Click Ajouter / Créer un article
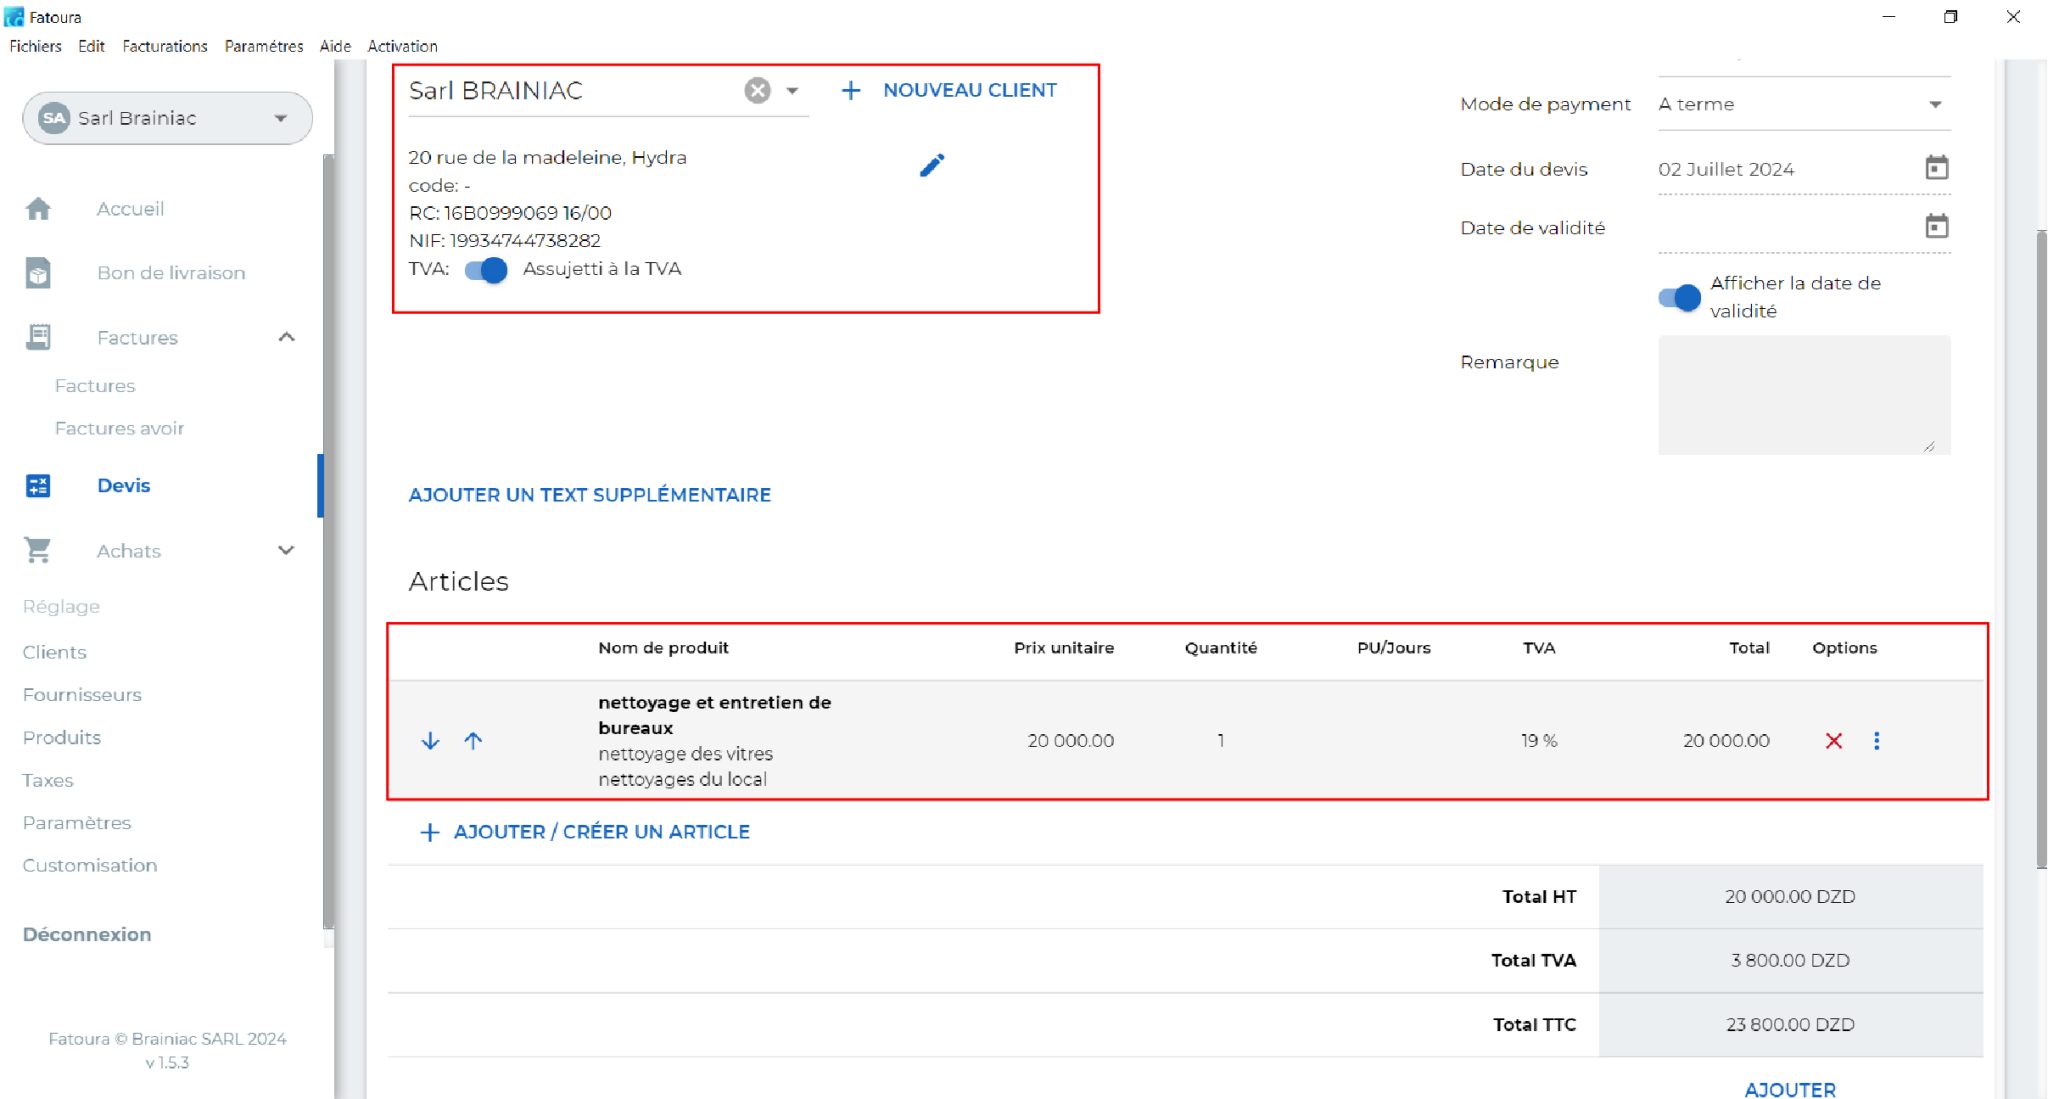Image resolution: width=2048 pixels, height=1099 pixels. (x=585, y=832)
